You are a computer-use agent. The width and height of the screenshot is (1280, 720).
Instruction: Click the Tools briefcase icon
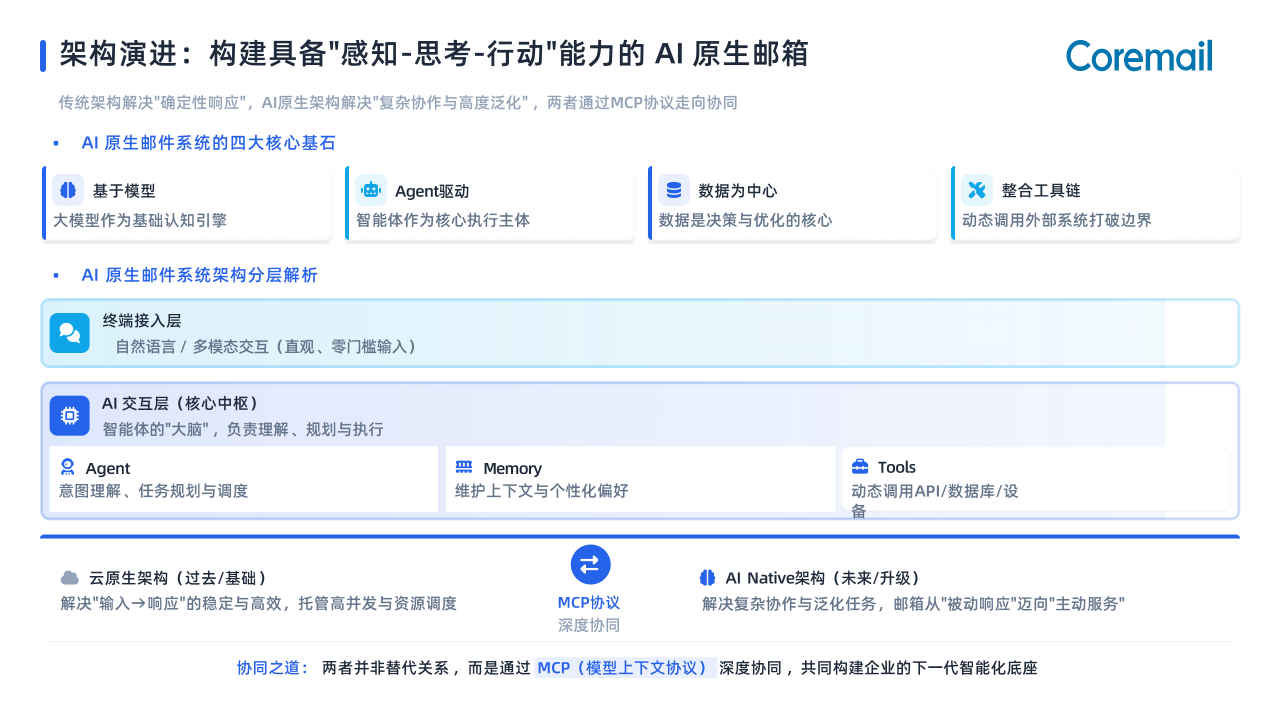pos(860,467)
